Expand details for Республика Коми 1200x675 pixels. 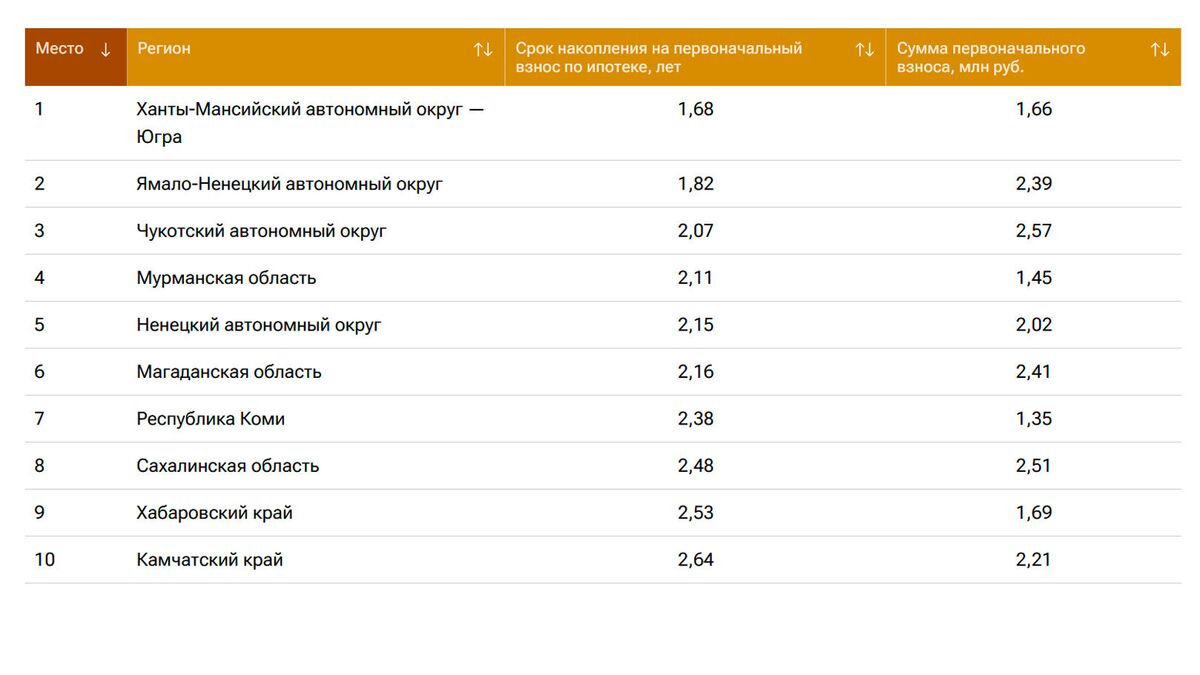(210, 418)
